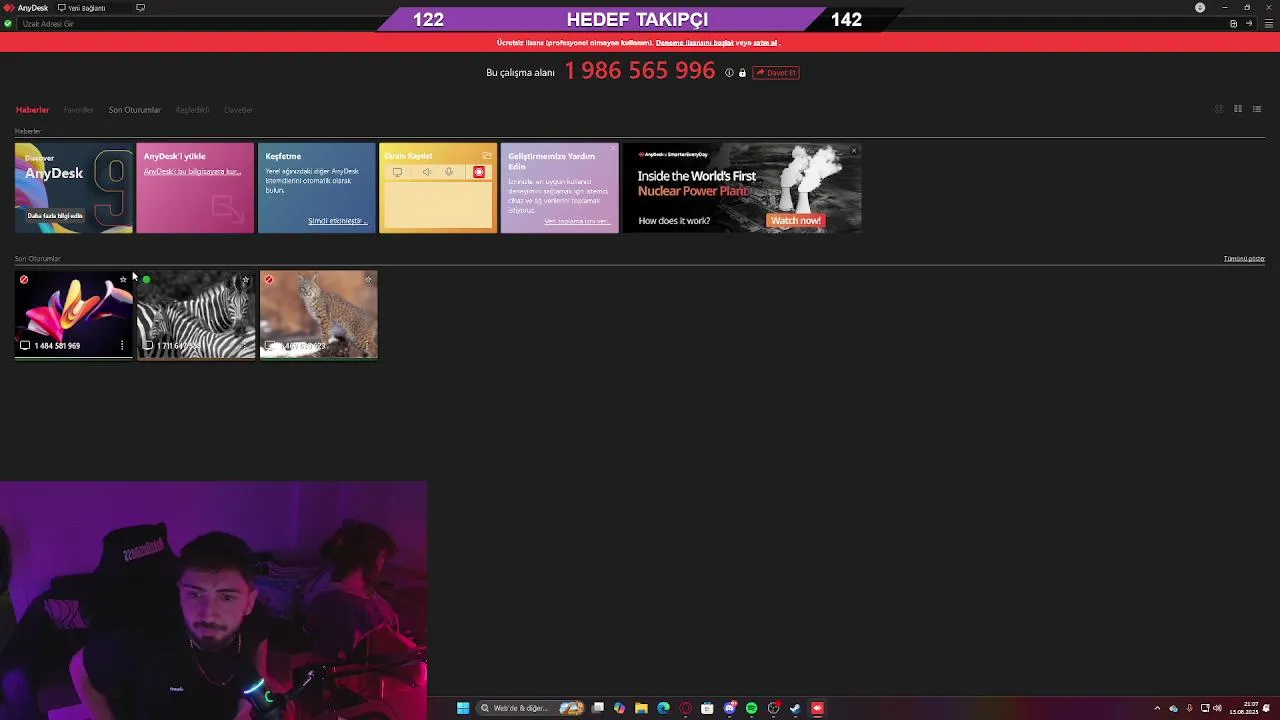Open recordings folder icon in Ekranı Kaydet
Image resolution: width=1280 pixels, height=720 pixels.
(487, 156)
